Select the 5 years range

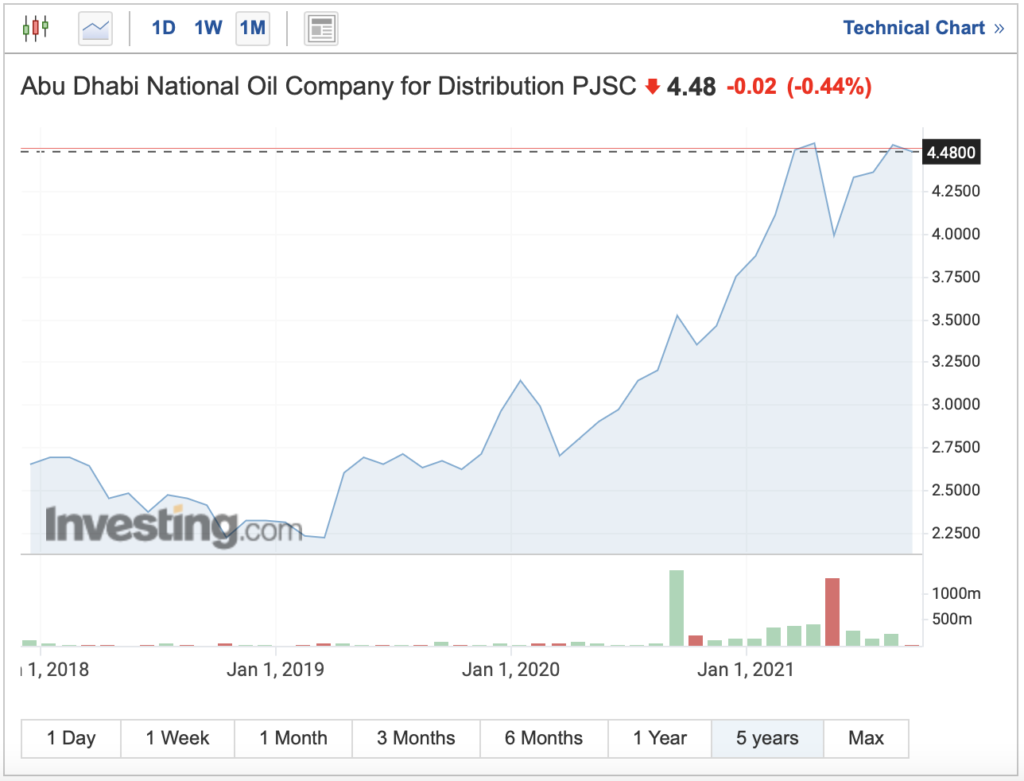(x=767, y=739)
